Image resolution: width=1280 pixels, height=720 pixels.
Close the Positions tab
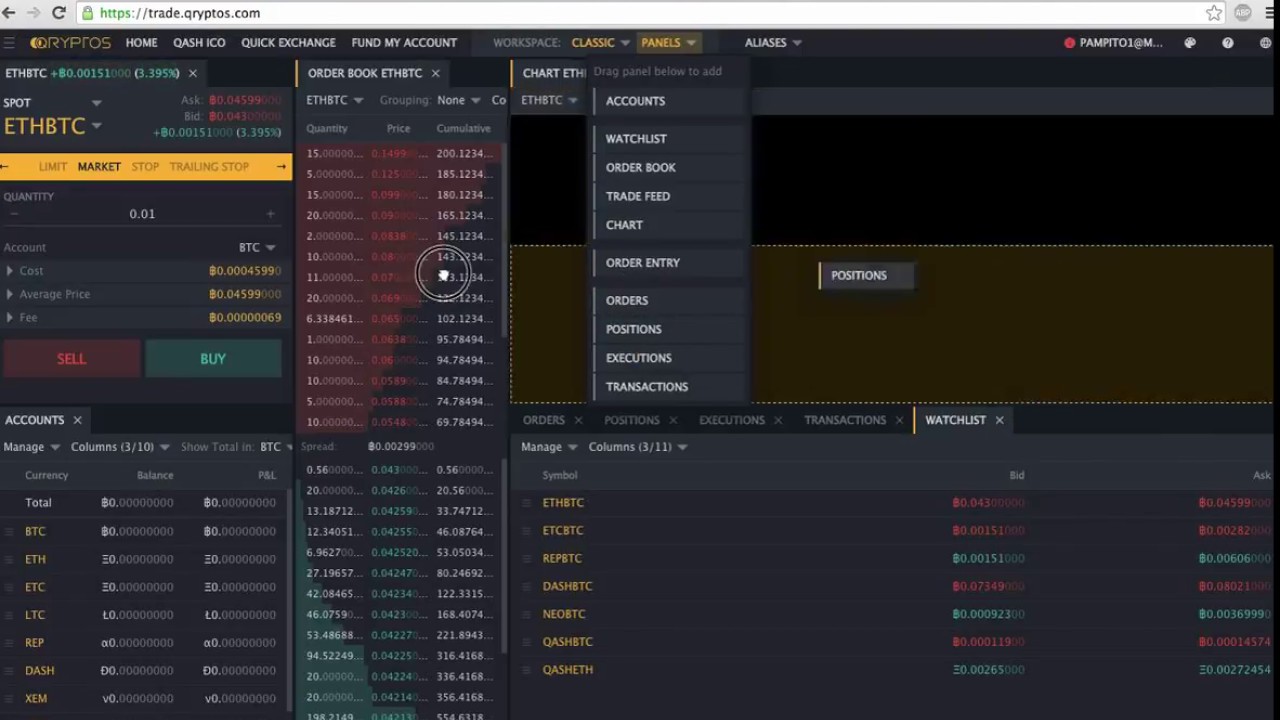point(673,420)
